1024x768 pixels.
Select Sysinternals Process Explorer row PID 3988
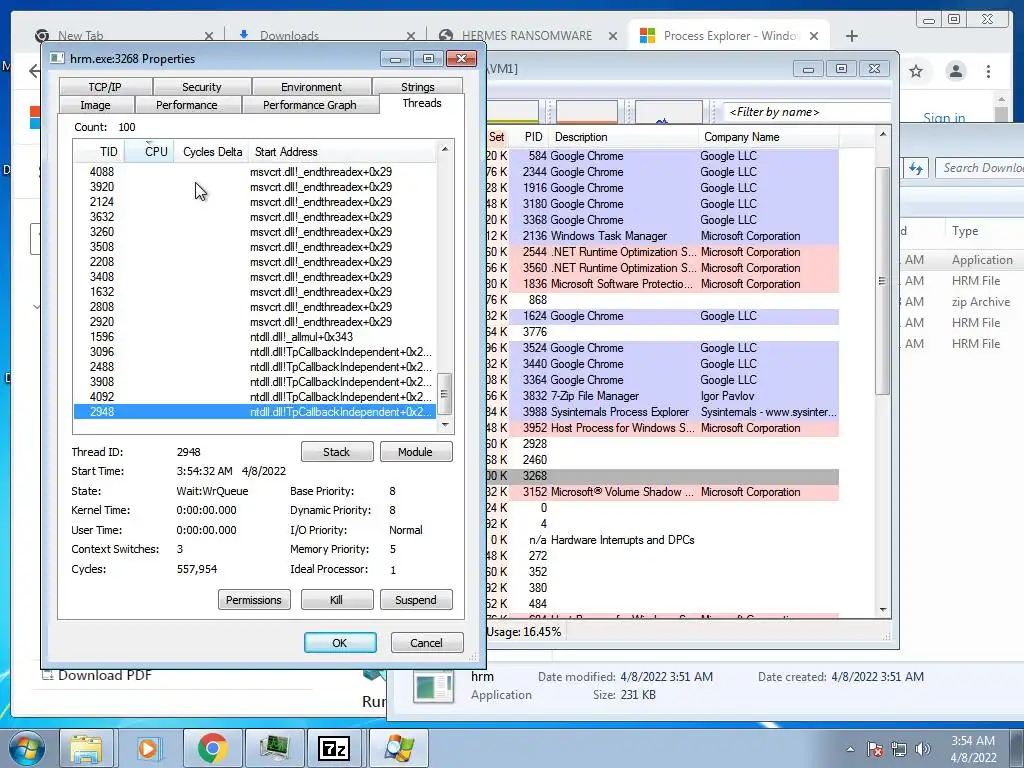click(663, 412)
